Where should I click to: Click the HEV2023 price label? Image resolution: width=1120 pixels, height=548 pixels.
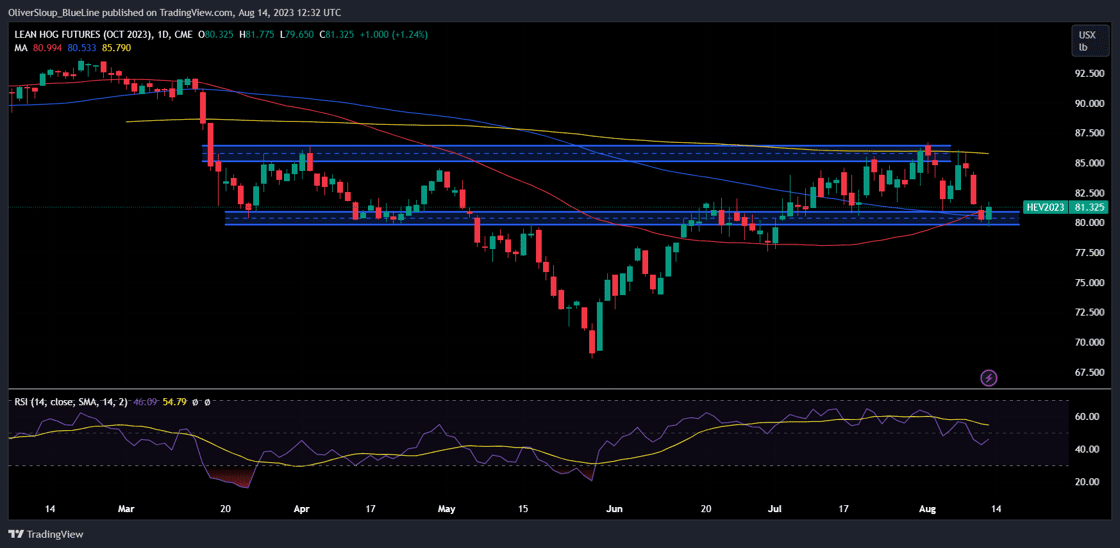coord(1046,208)
